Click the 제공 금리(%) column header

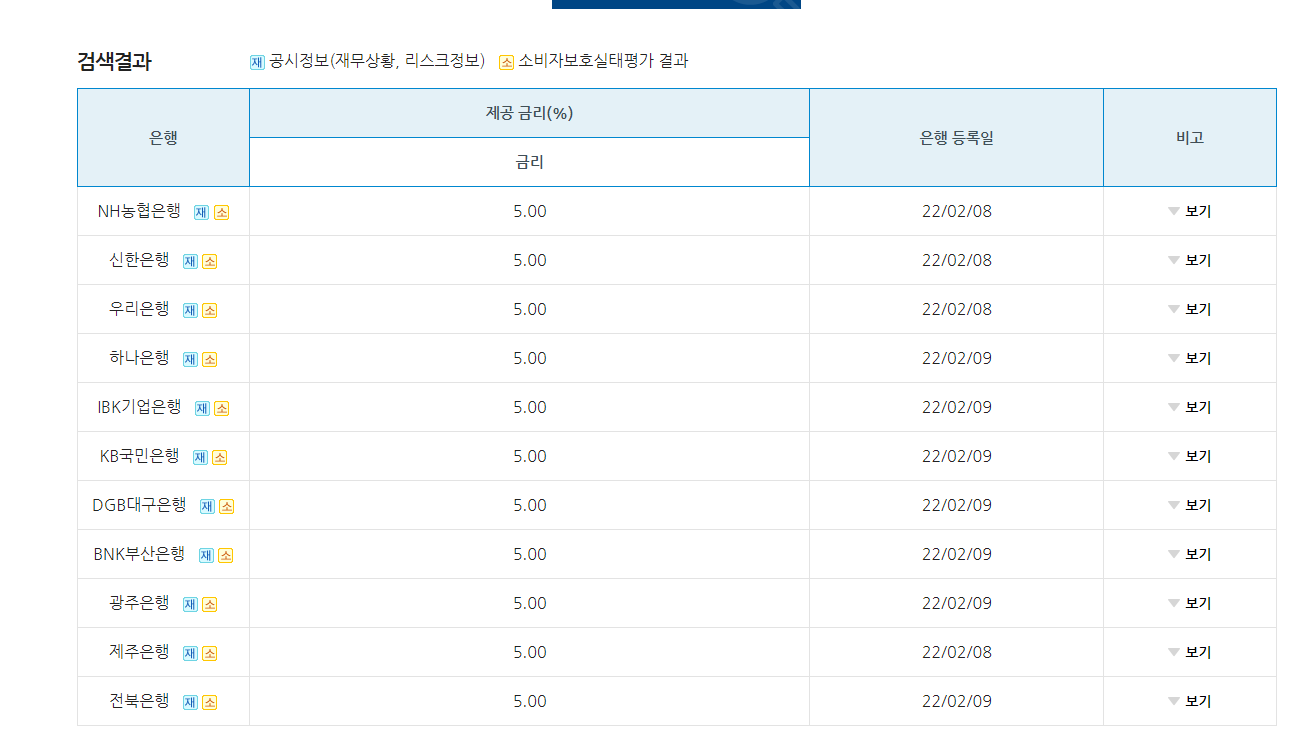529,113
